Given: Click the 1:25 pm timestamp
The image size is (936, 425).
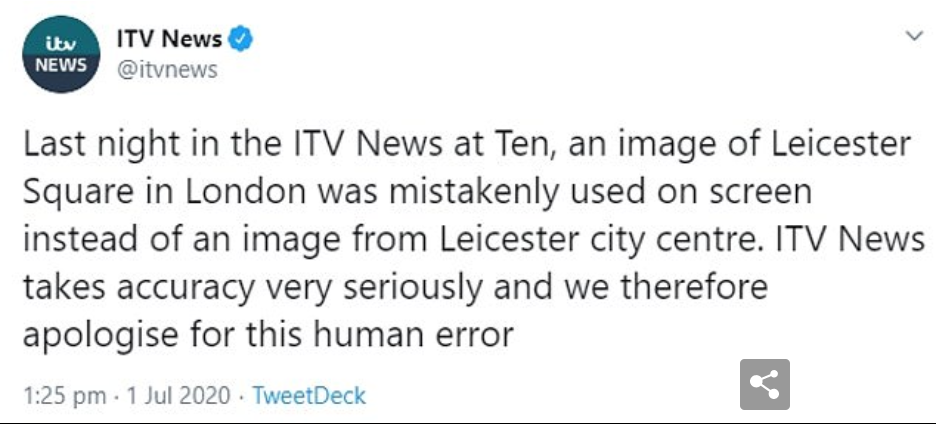Looking at the screenshot, I should point(65,396).
